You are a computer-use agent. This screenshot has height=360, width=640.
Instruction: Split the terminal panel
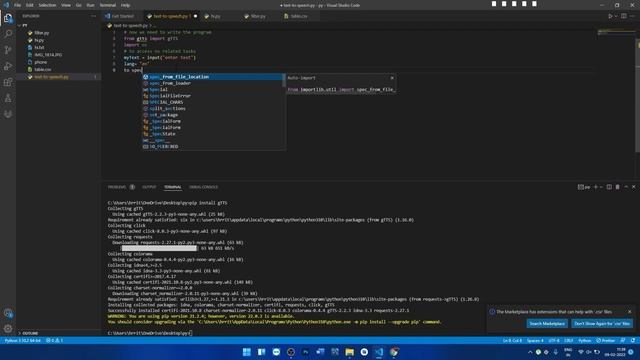[609, 187]
